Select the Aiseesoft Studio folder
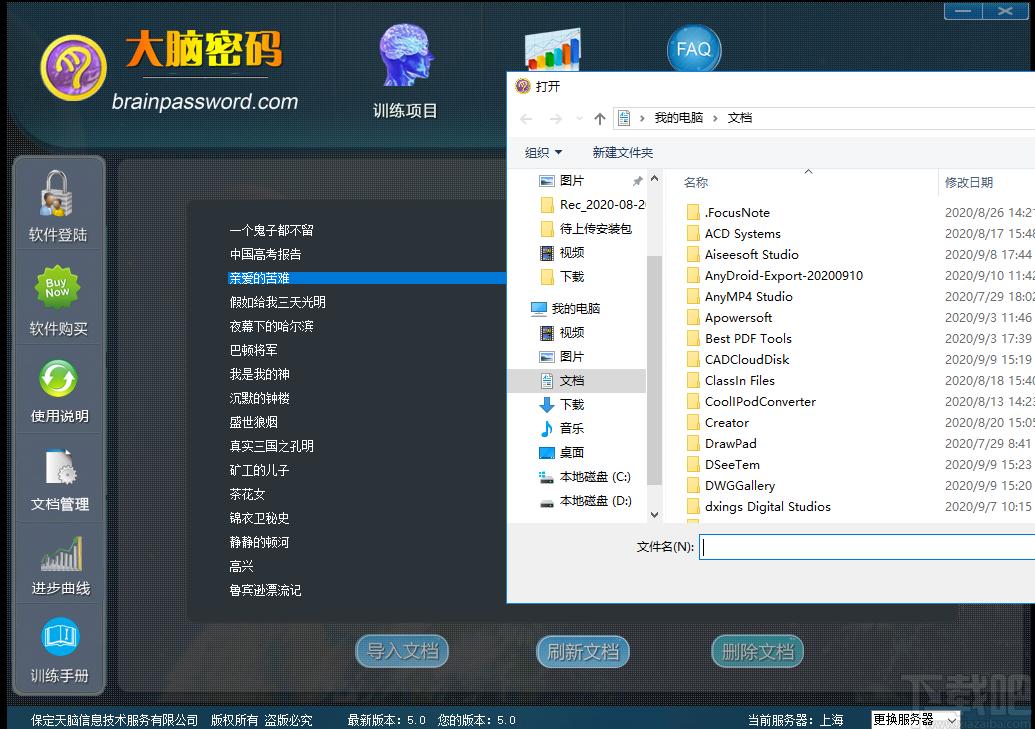The width and height of the screenshot is (1035, 729). click(751, 255)
